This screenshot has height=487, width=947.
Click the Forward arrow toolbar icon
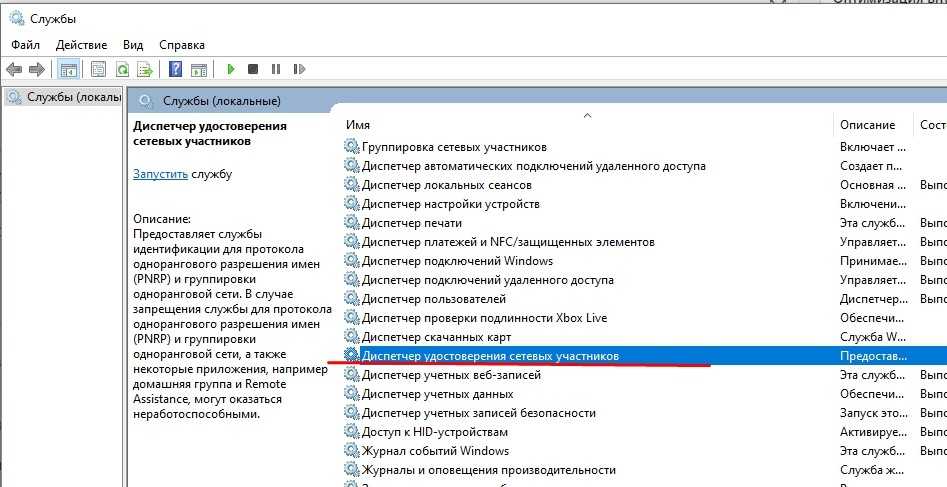pos(36,69)
